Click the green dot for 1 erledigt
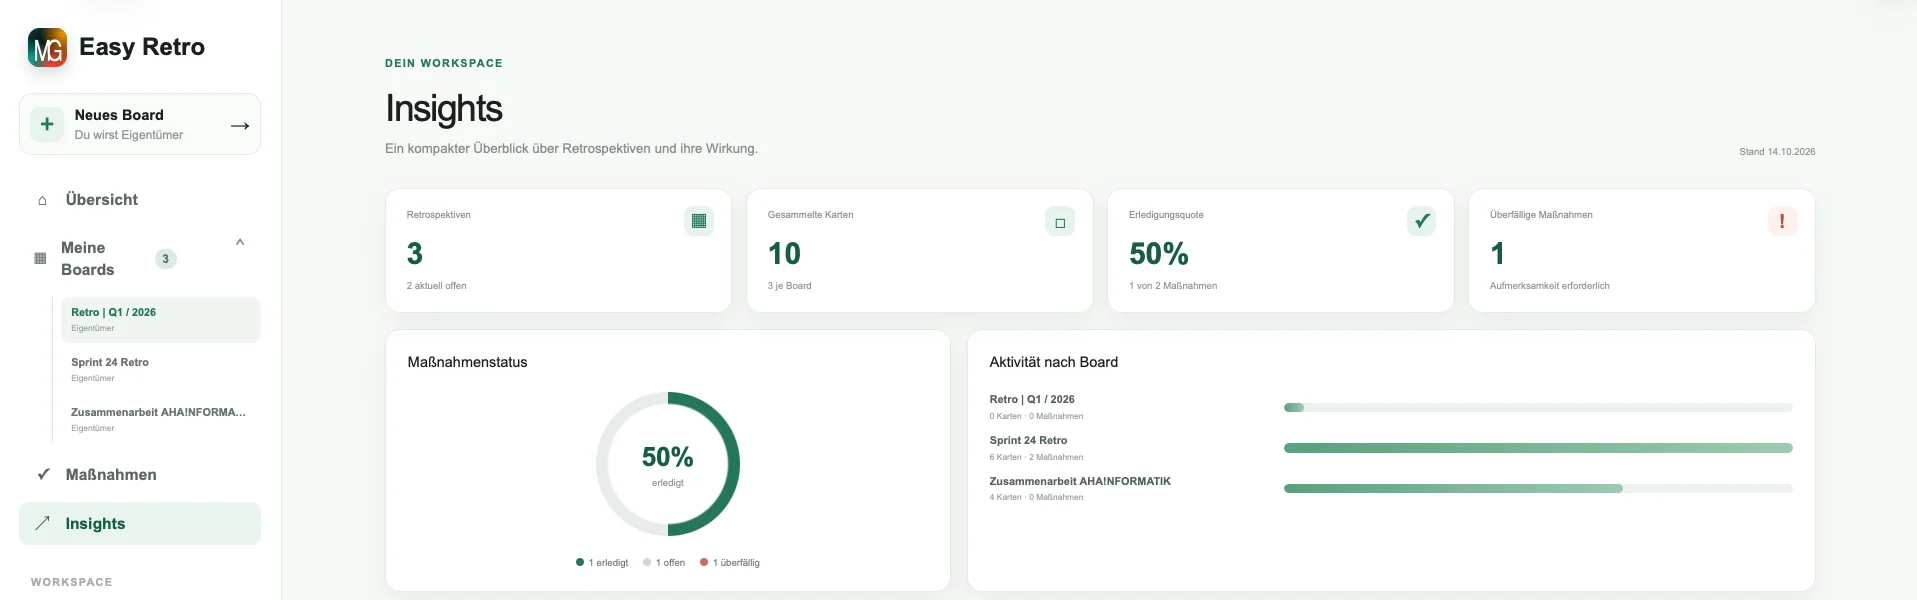1917x600 pixels. point(580,562)
